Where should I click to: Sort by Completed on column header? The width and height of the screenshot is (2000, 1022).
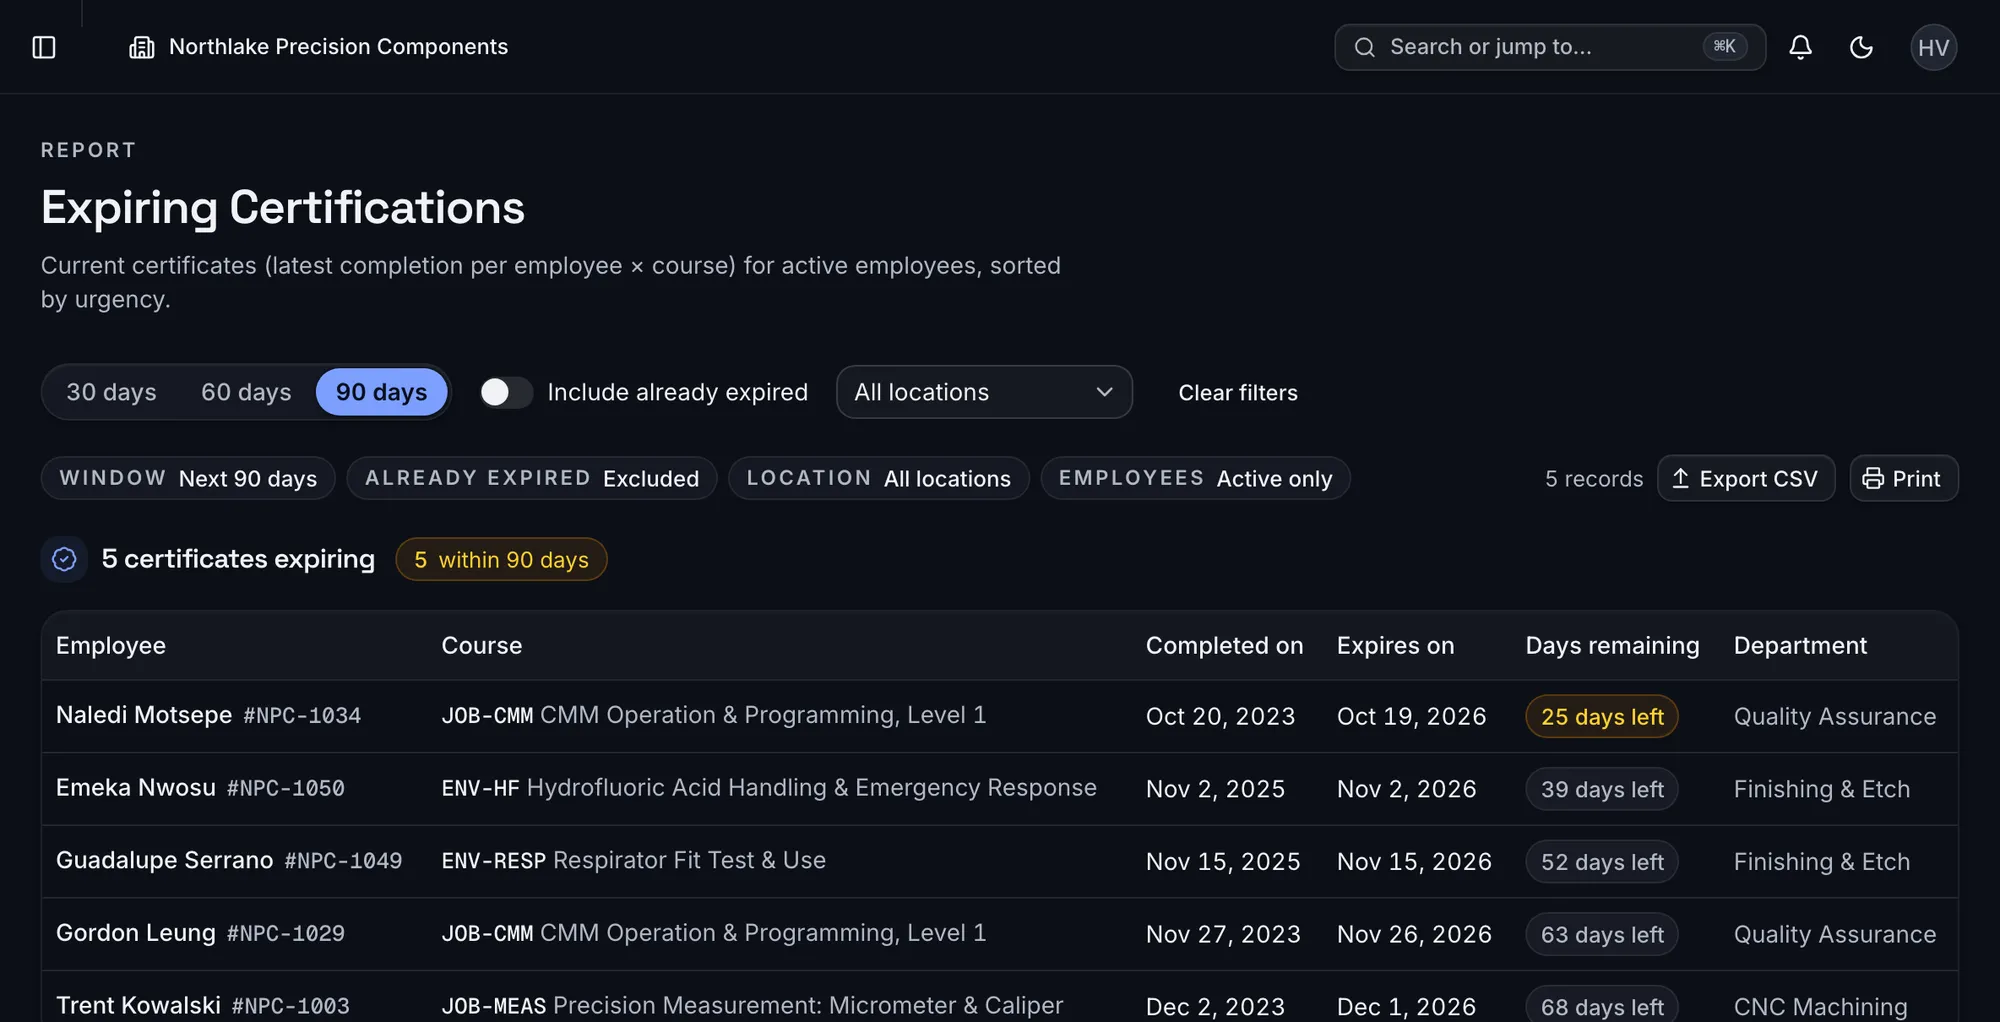1224,646
